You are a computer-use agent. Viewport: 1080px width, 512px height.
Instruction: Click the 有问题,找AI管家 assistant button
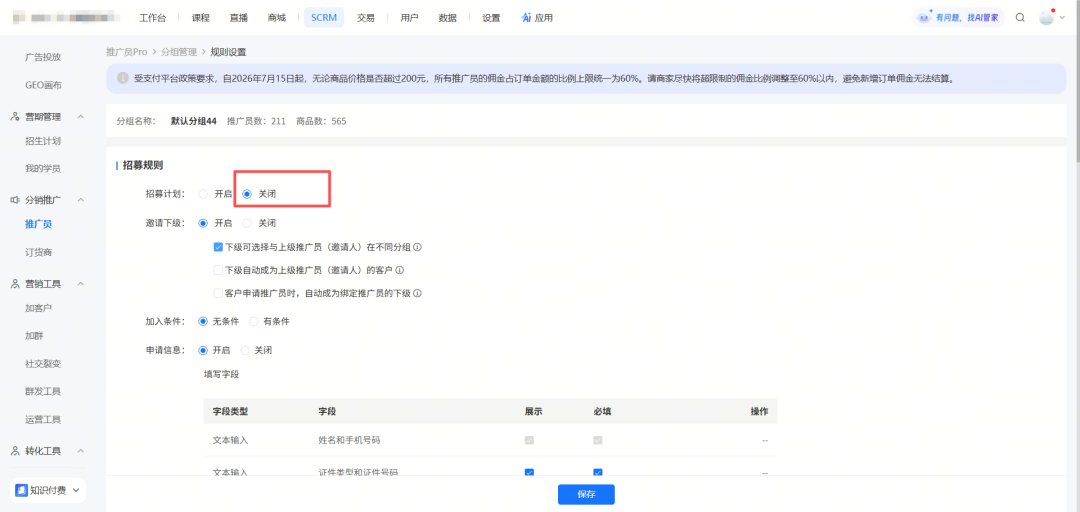coord(958,18)
